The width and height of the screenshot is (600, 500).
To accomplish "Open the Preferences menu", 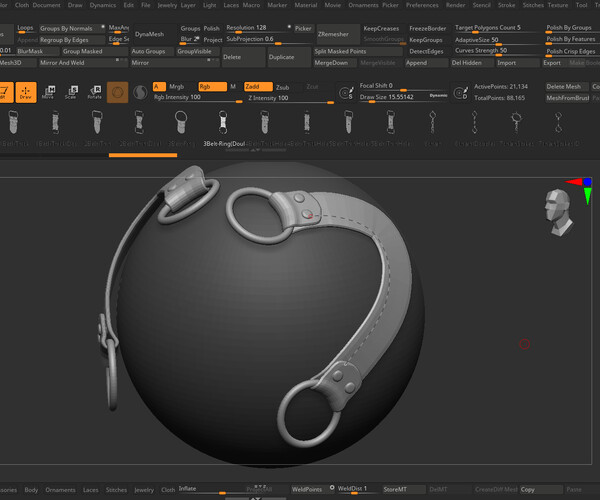I will (422, 5).
